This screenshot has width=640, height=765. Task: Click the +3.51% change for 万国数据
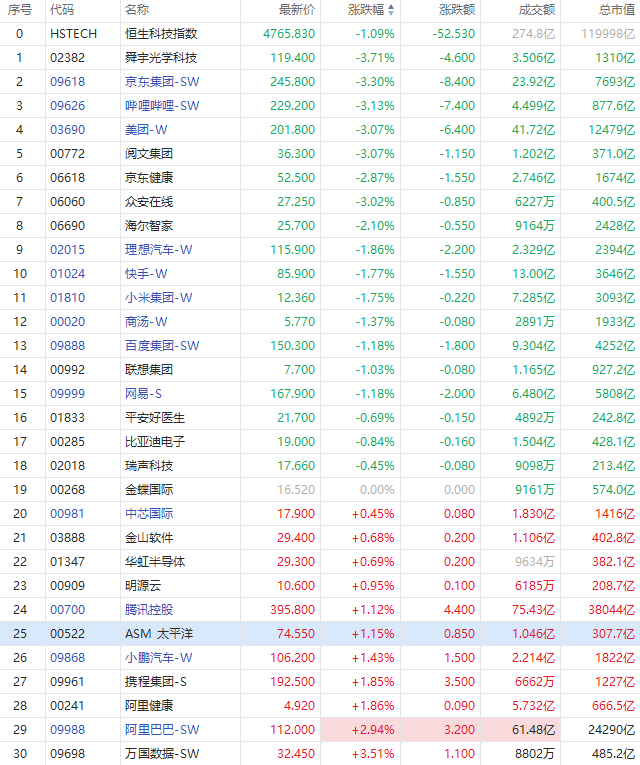(x=373, y=754)
